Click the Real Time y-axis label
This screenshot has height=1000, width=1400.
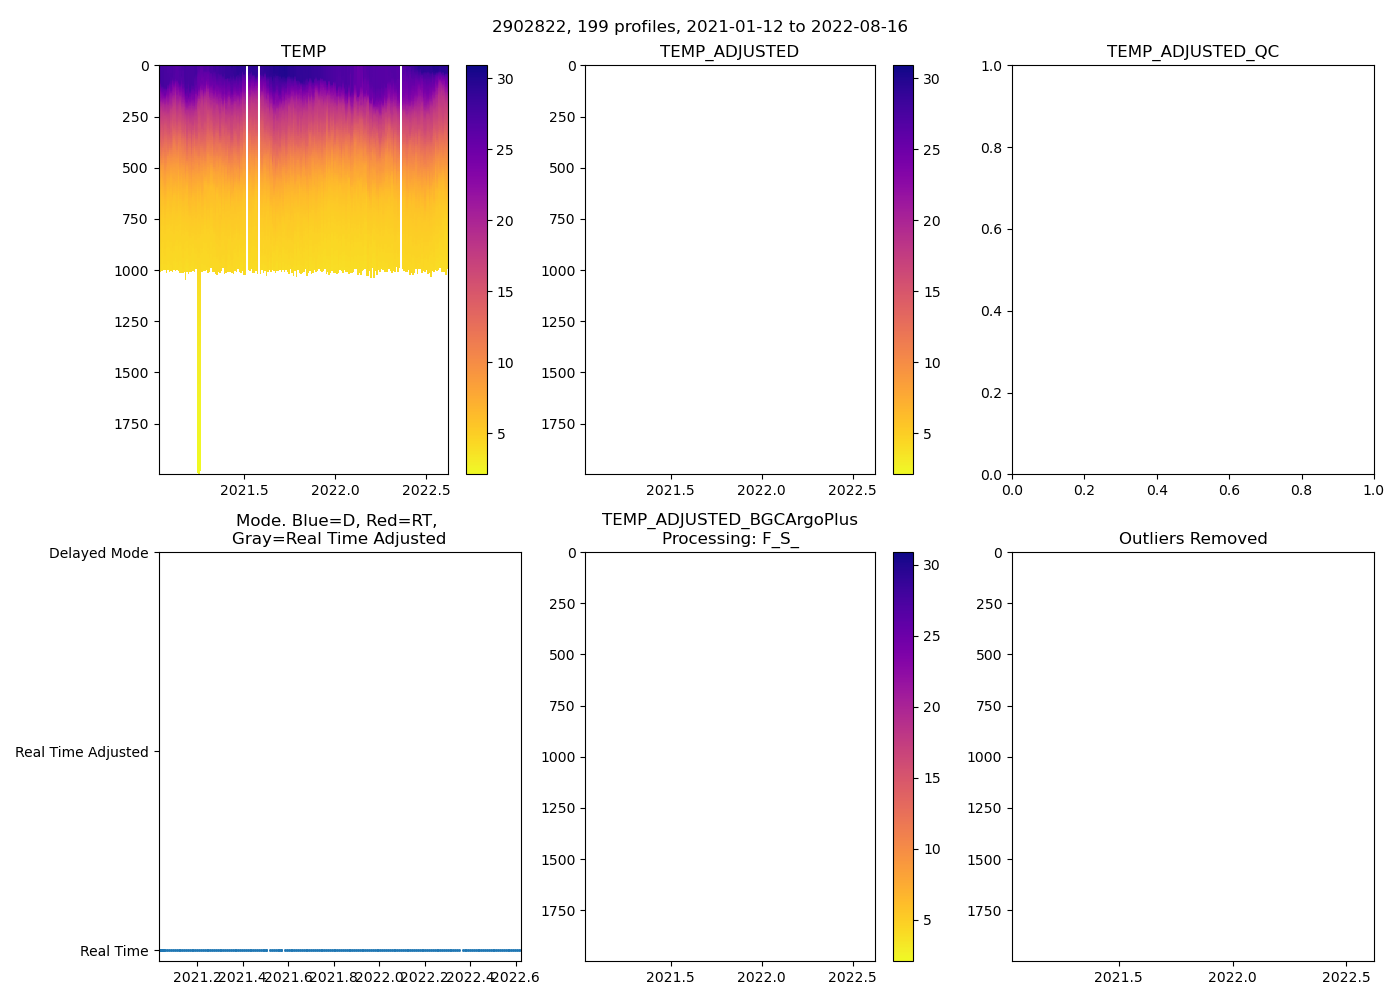click(114, 951)
